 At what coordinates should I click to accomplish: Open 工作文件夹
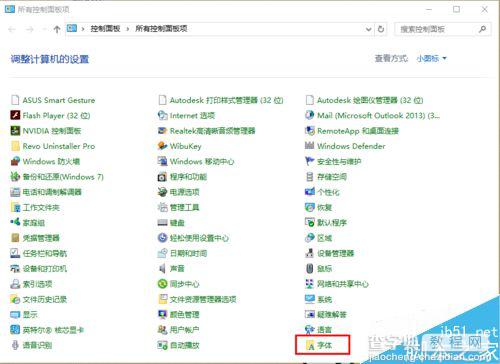point(35,207)
